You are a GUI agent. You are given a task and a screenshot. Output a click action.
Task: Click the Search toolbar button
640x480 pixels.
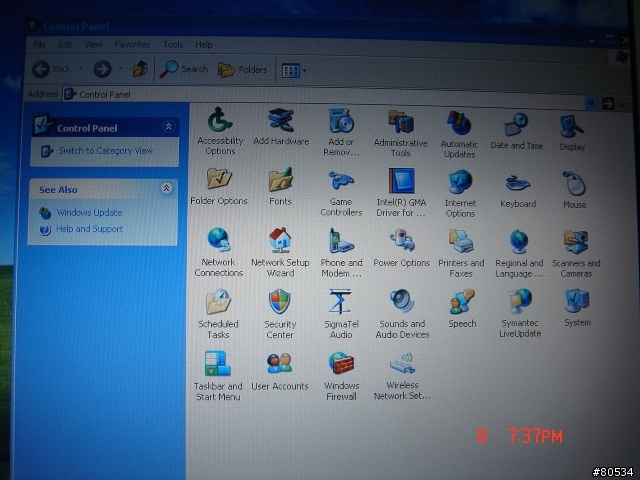(x=184, y=69)
